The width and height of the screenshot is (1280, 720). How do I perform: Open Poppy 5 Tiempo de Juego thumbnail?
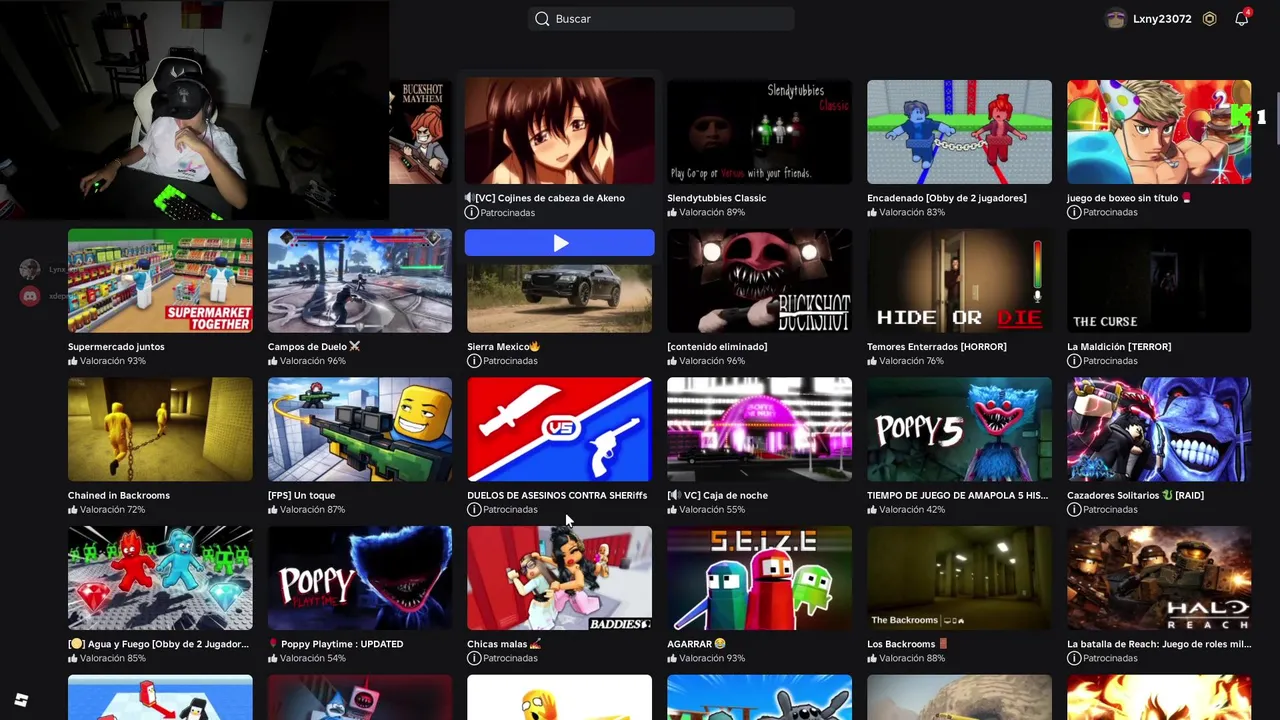960,429
